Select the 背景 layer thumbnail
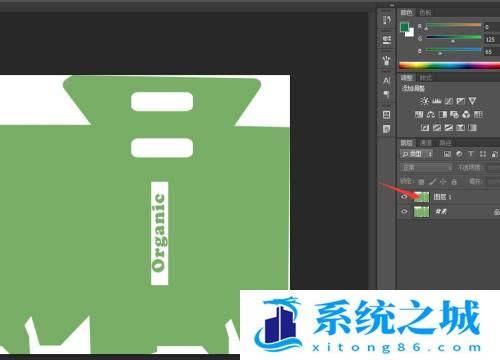Image resolution: width=500 pixels, height=360 pixels. pyautogui.click(x=421, y=211)
